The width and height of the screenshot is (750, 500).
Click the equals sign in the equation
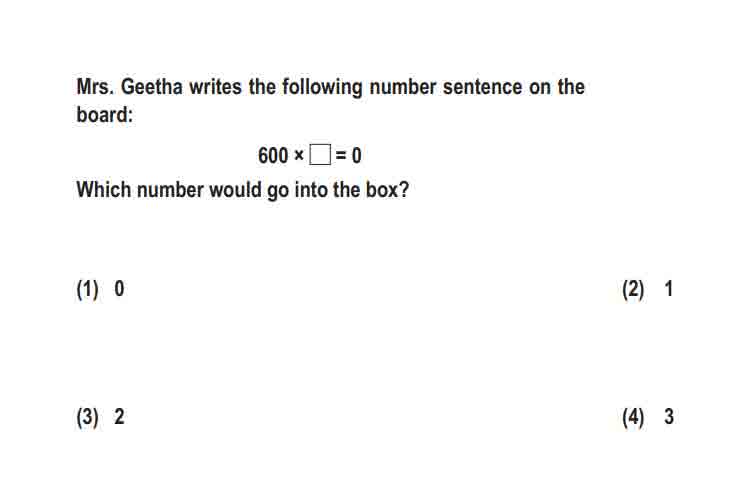click(341, 156)
